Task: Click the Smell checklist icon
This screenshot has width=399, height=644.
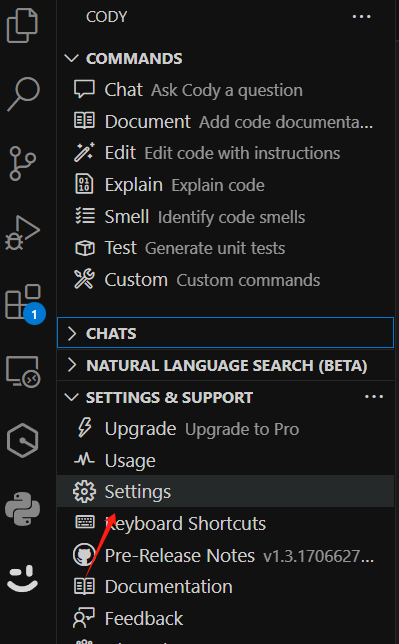Action: 85,216
